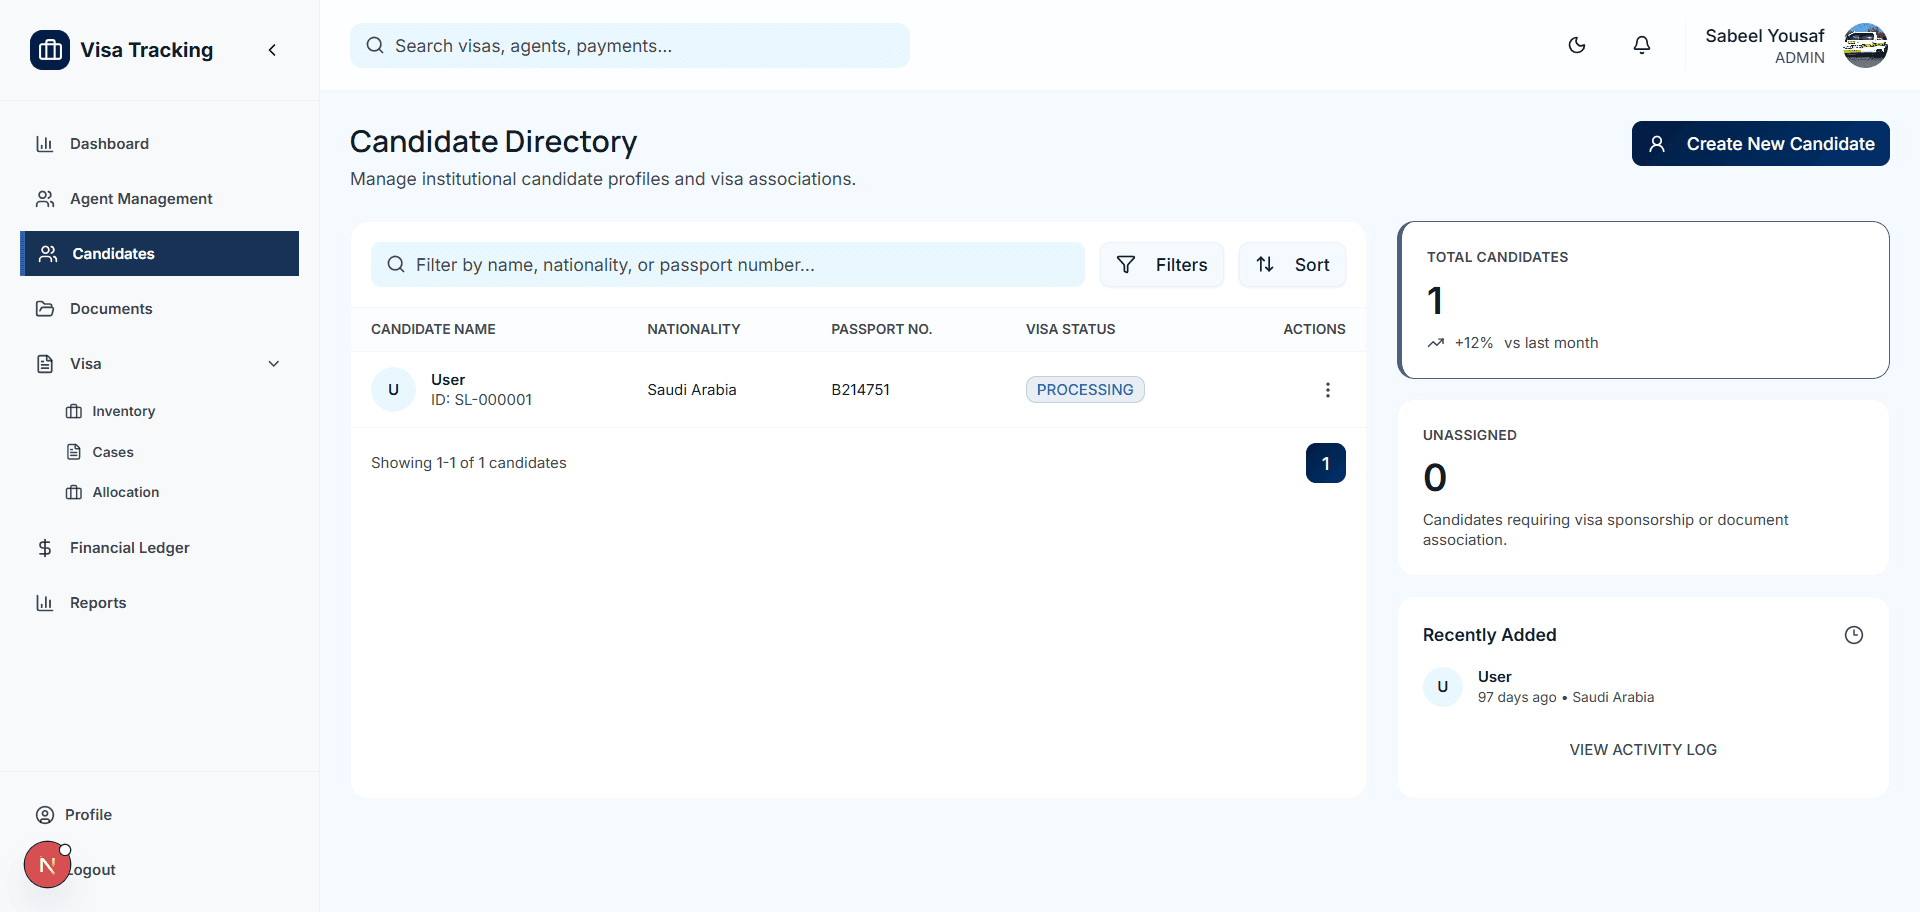
Task: Click the candidate filter input field
Action: [728, 265]
